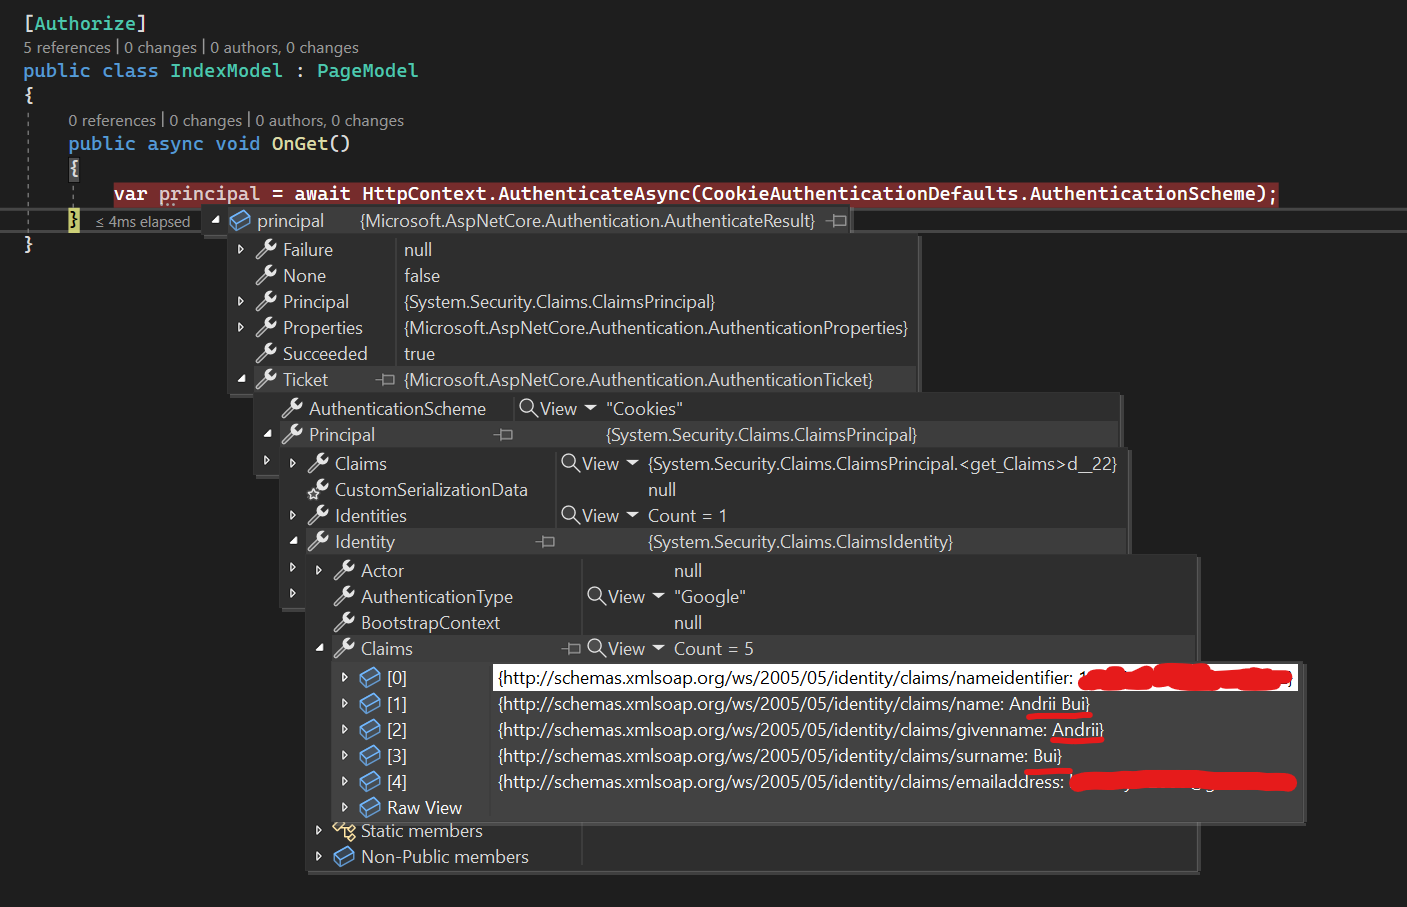Pin the Principal row under AuthenticationScheme
Screen dimensions: 1407x907
pos(503,434)
